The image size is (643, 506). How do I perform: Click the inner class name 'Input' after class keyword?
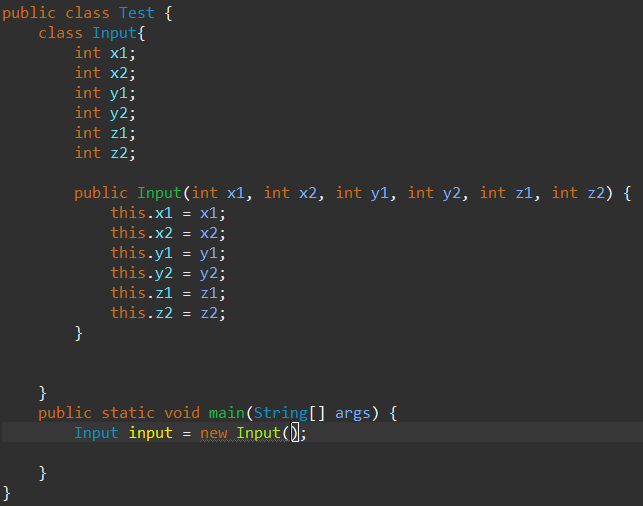[114, 33]
